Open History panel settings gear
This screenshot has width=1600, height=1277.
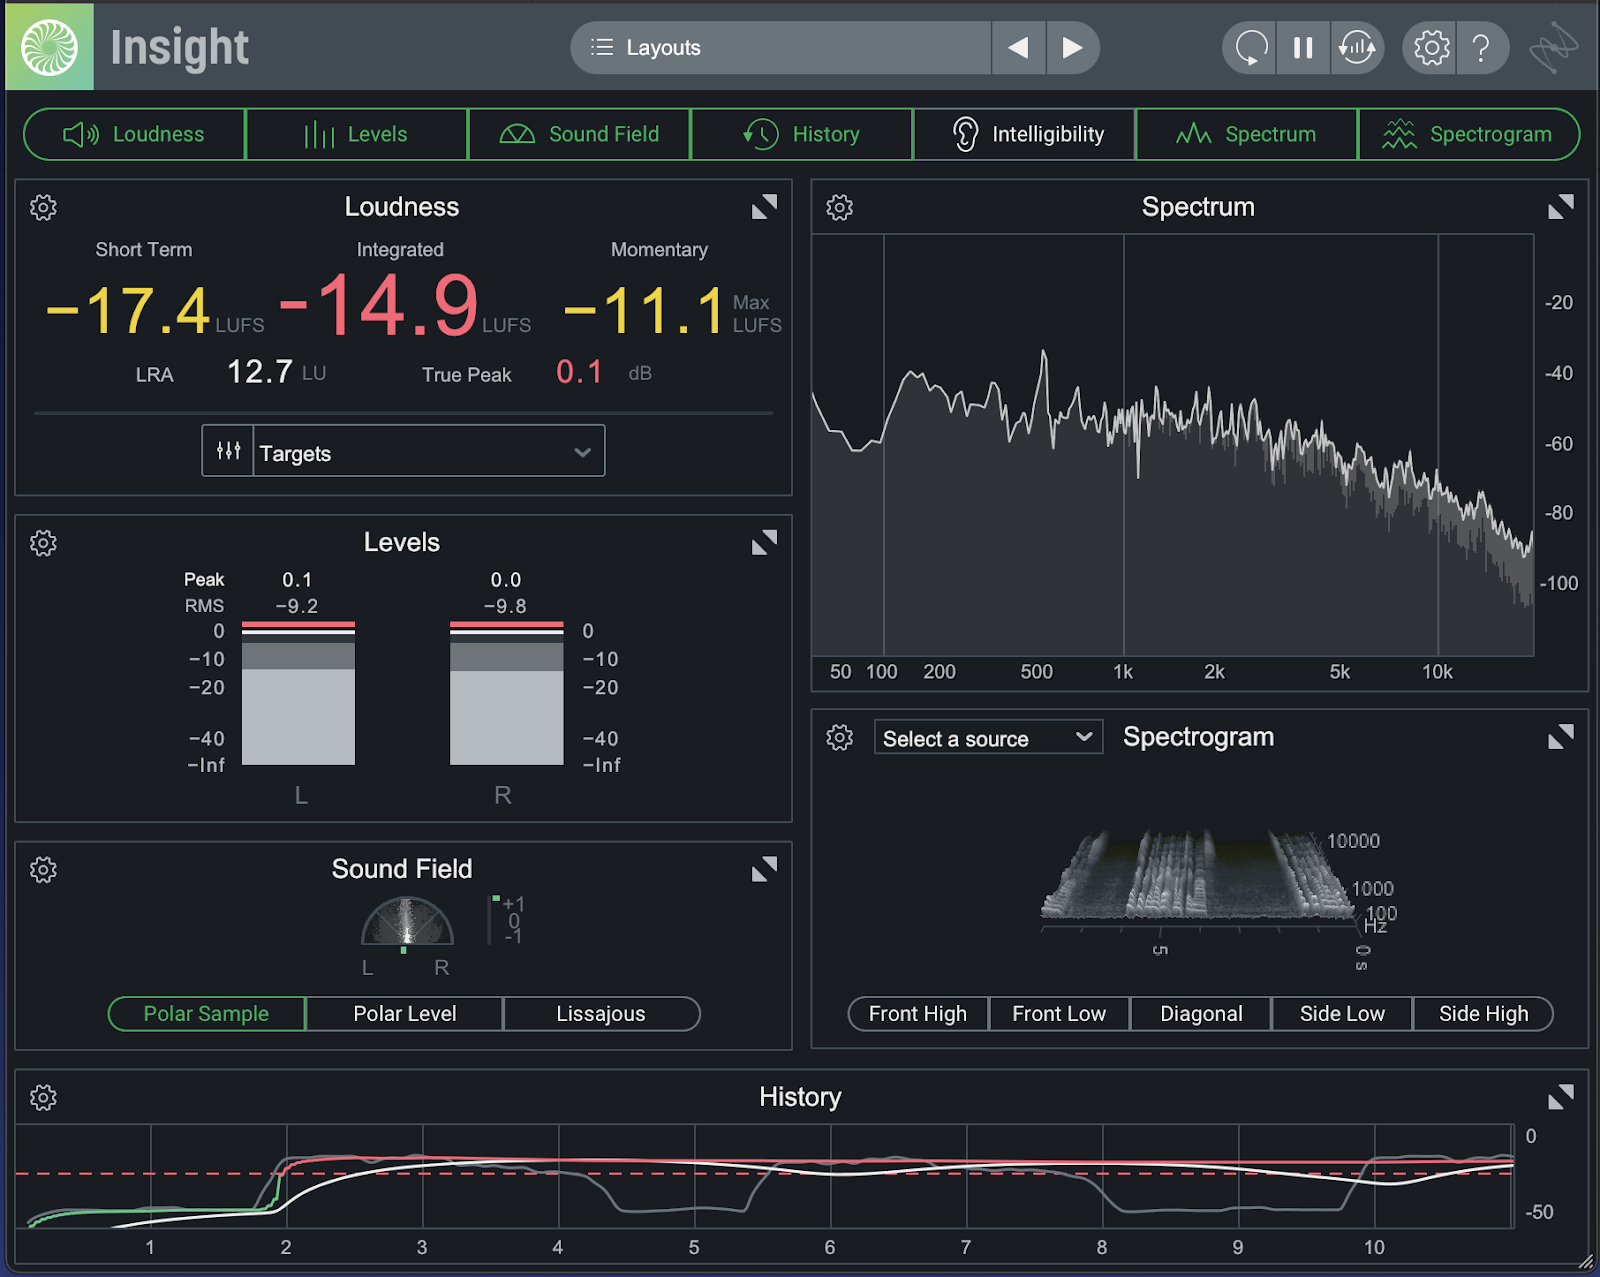[43, 1097]
